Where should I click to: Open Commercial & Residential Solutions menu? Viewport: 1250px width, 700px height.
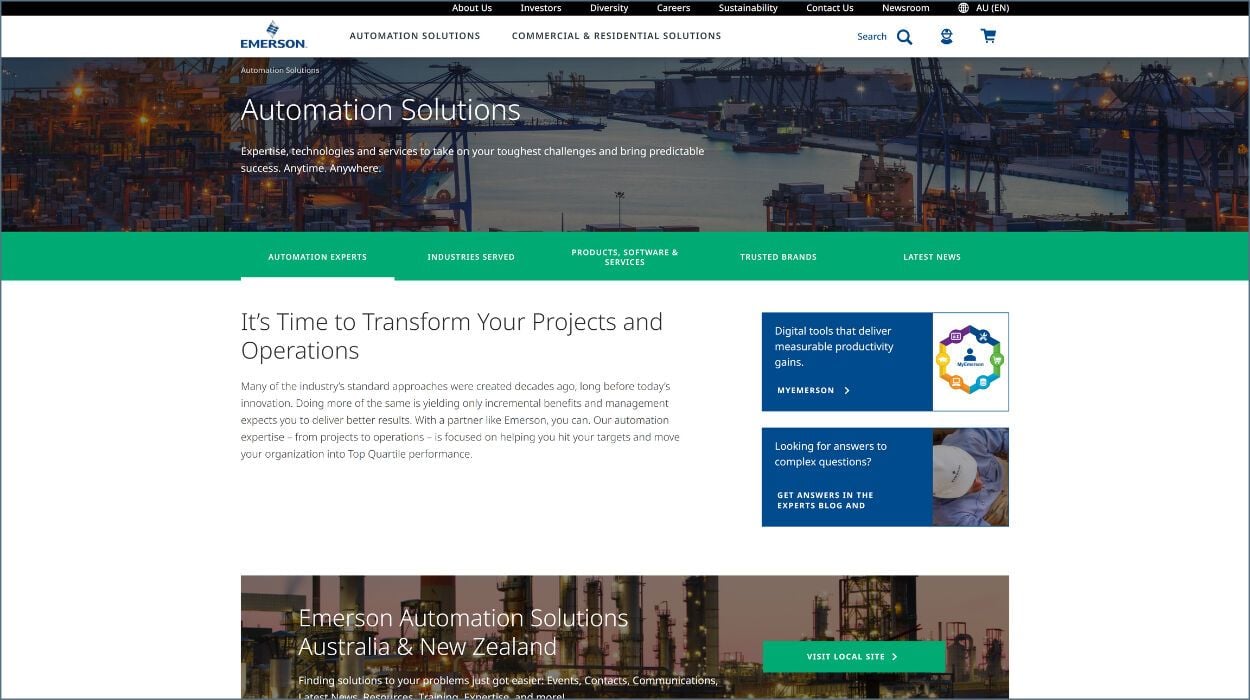[x=616, y=36]
